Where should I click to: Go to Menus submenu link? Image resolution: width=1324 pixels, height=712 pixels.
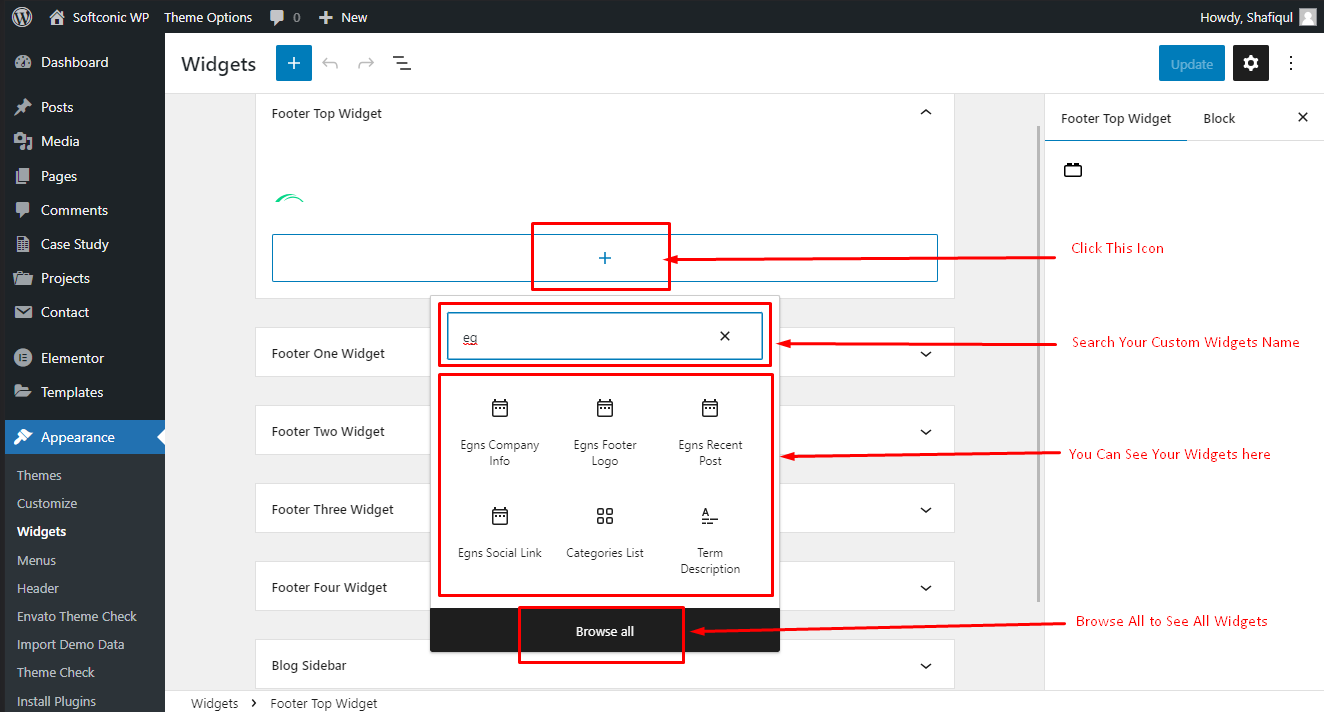point(37,560)
